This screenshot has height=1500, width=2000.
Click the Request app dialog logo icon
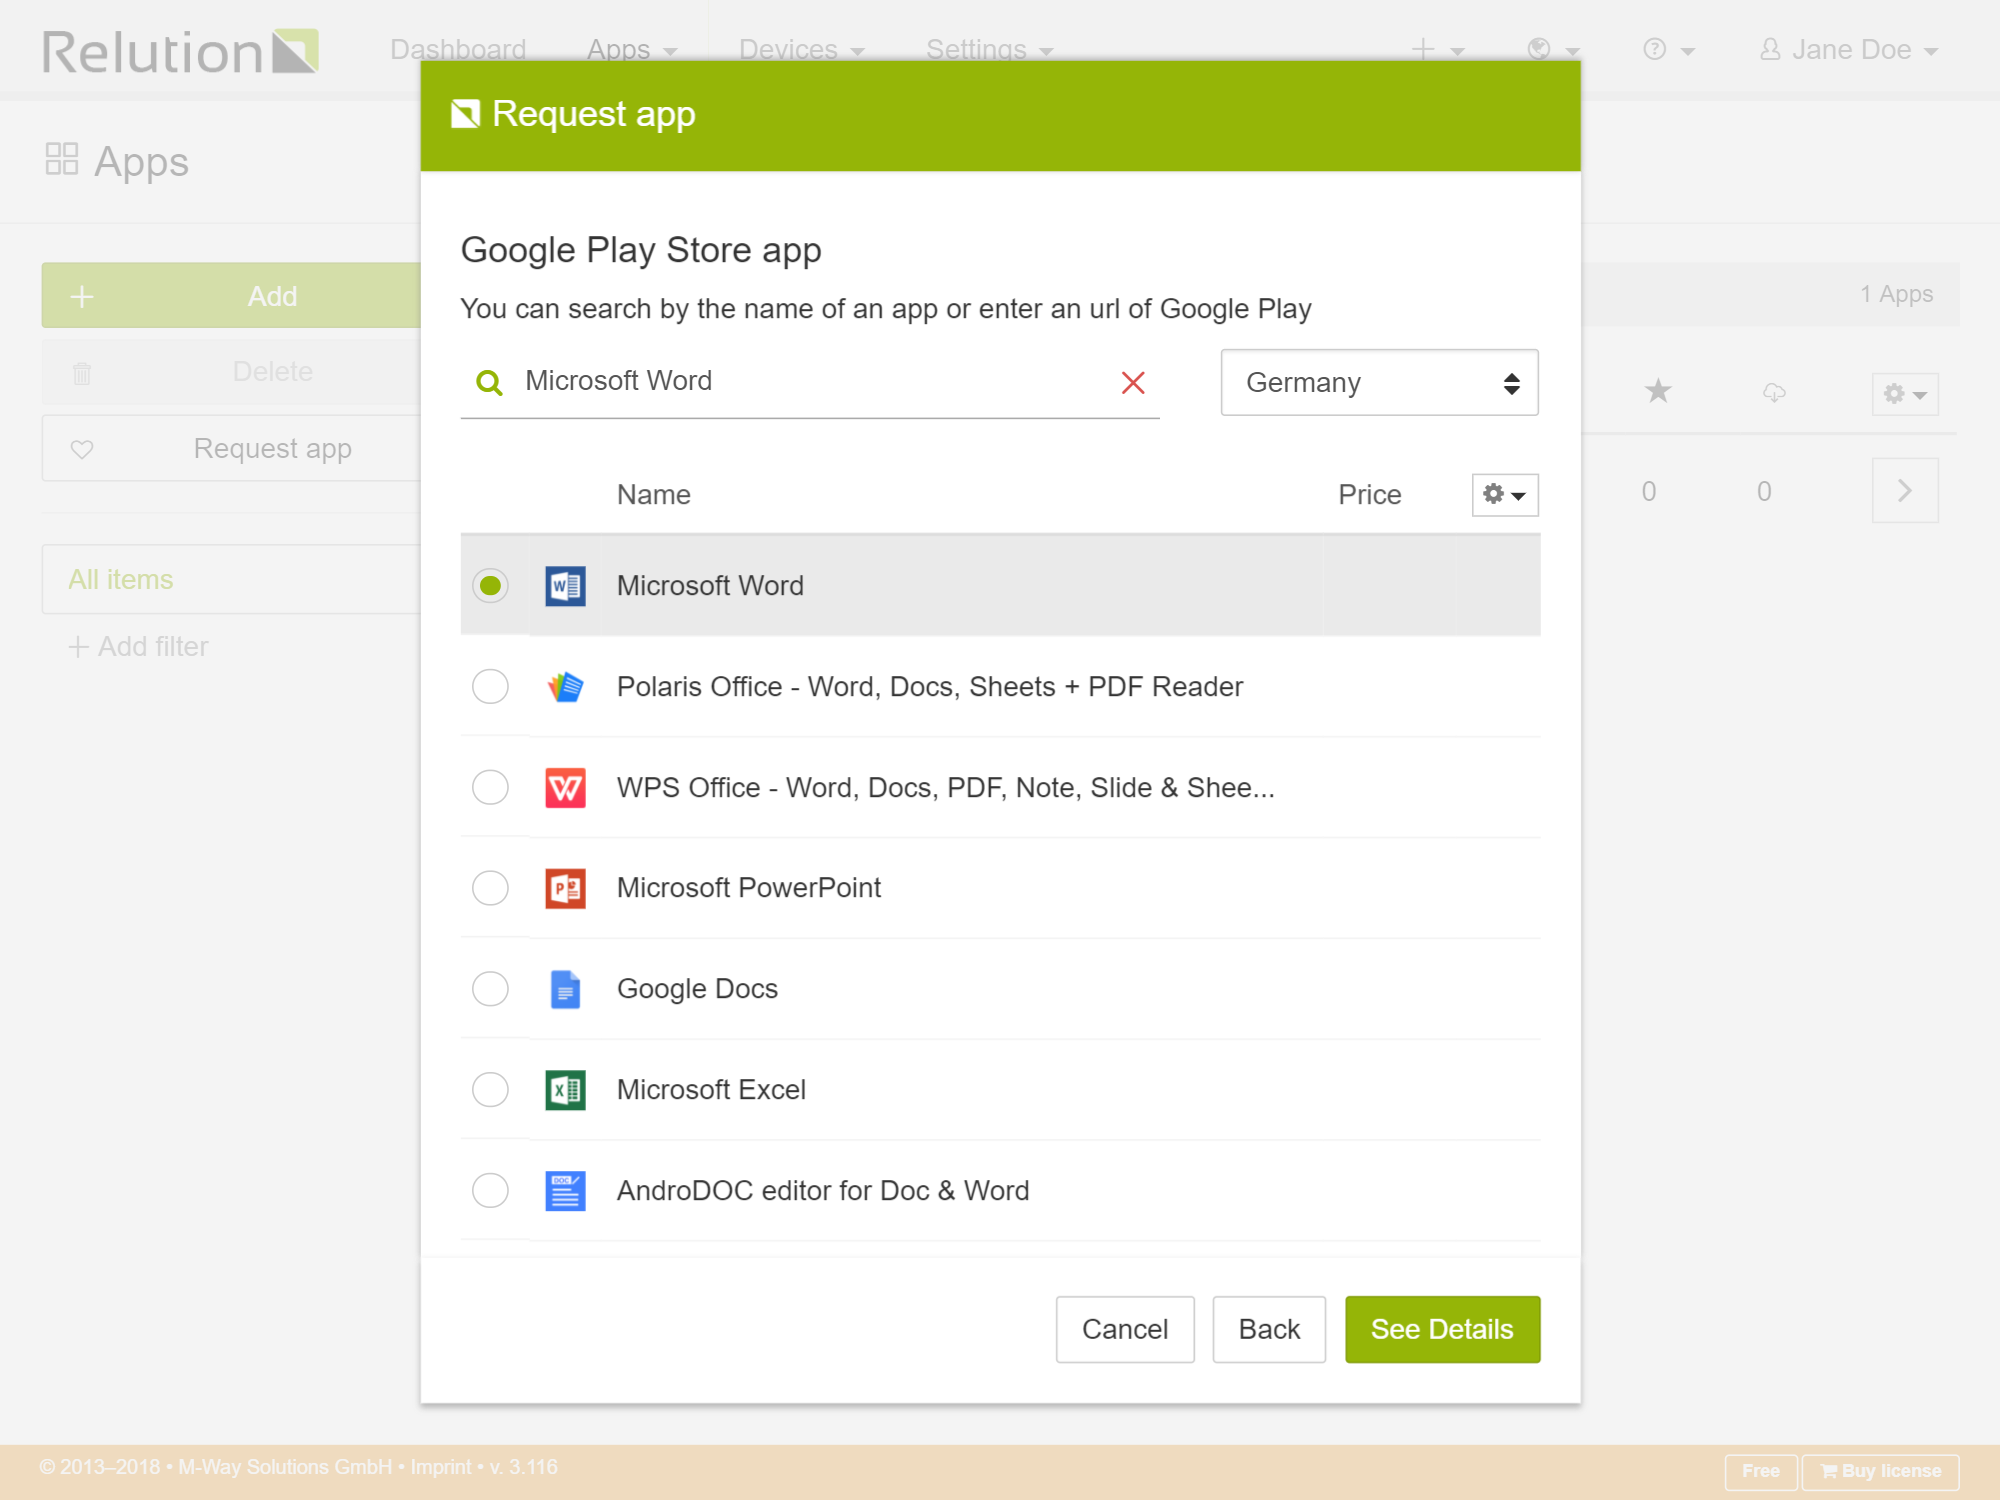[x=465, y=114]
